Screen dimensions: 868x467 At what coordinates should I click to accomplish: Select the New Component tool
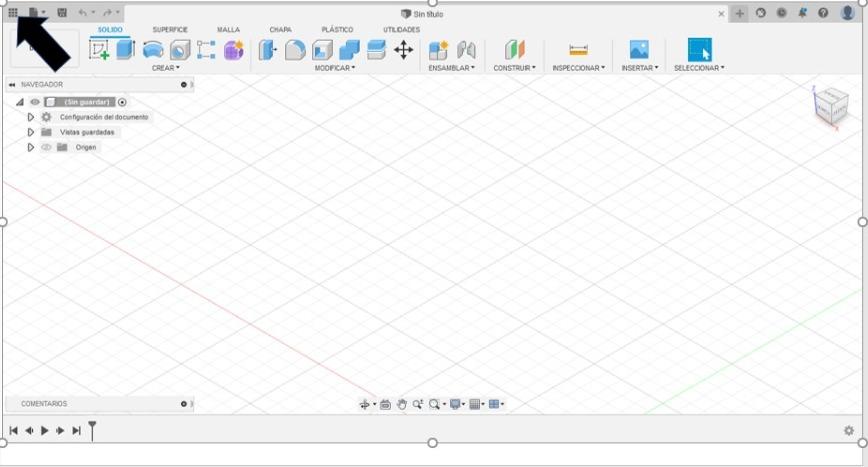pos(438,50)
